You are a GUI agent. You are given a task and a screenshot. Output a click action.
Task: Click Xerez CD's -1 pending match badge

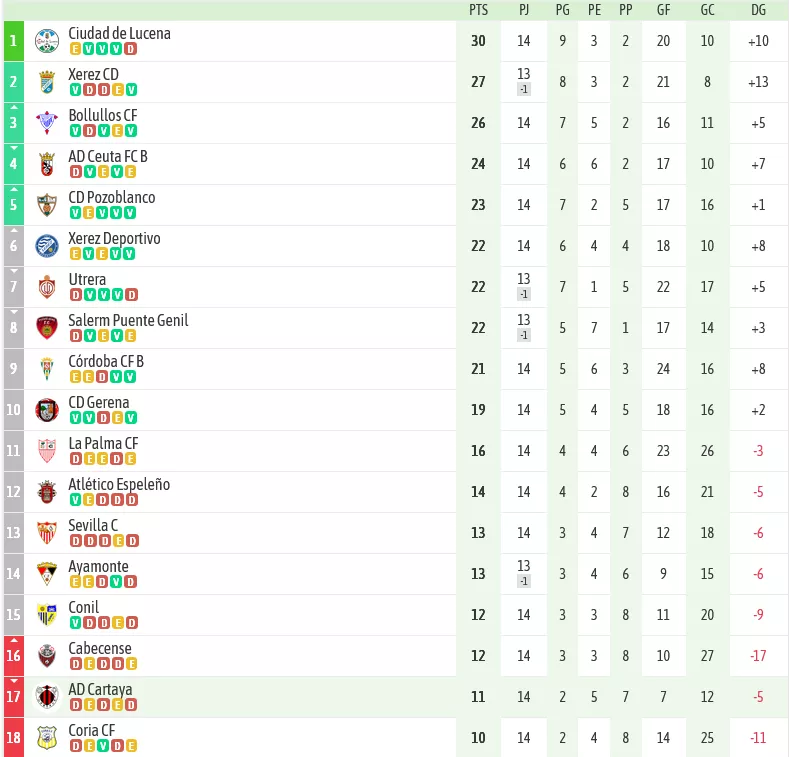(x=524, y=90)
